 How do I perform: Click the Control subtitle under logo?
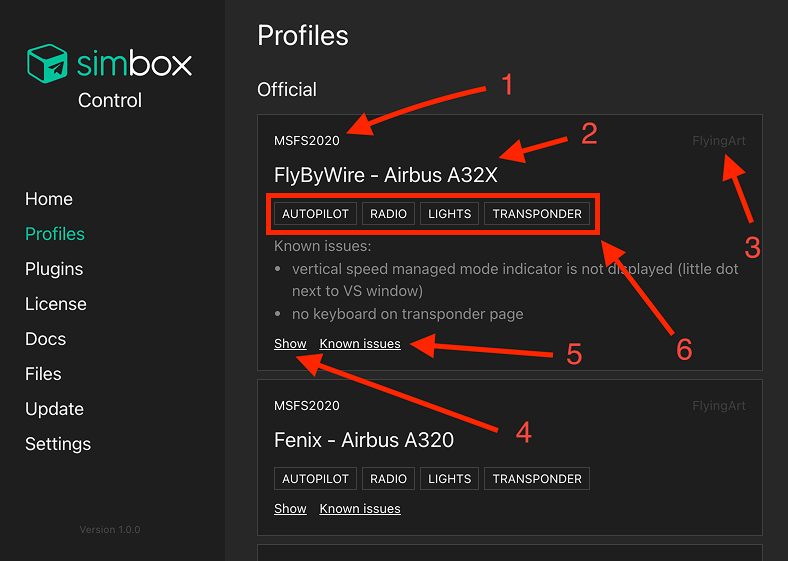pyautogui.click(x=110, y=101)
